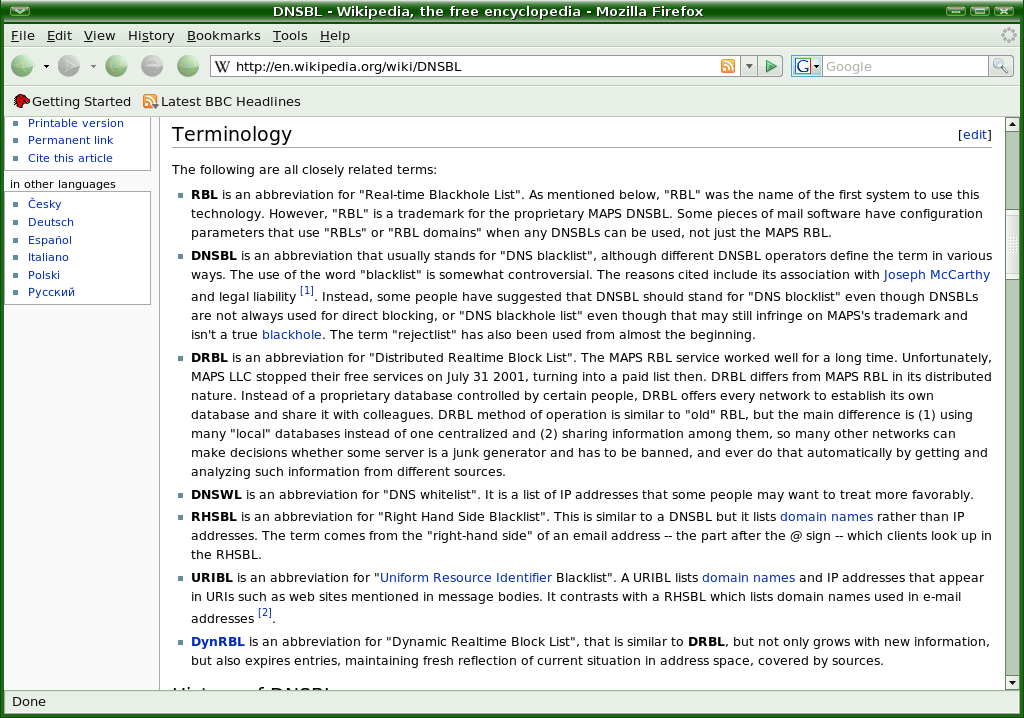
Task: Open footnote reference [2]
Action: coord(264,612)
